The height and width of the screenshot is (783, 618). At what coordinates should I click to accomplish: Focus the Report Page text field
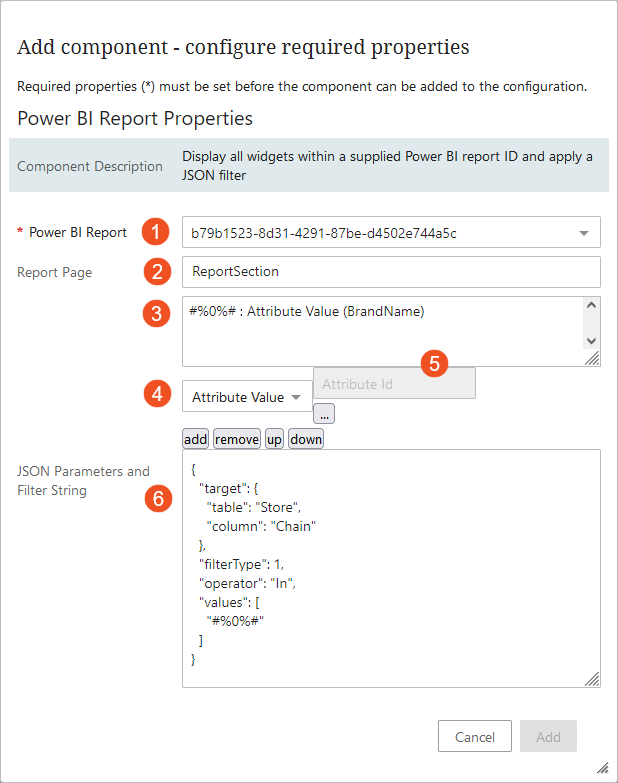(390, 271)
